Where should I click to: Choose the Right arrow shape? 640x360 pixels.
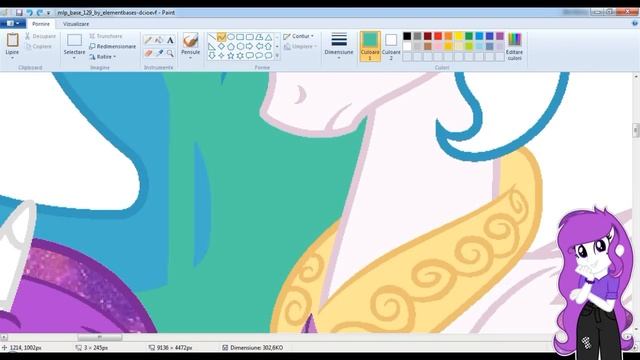point(249,47)
